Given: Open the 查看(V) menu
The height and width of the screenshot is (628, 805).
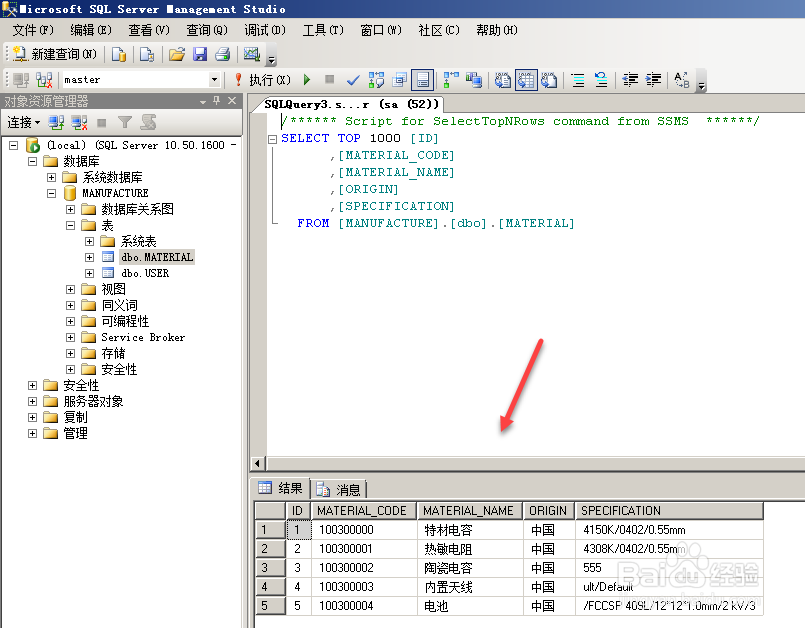Looking at the screenshot, I should (x=148, y=30).
